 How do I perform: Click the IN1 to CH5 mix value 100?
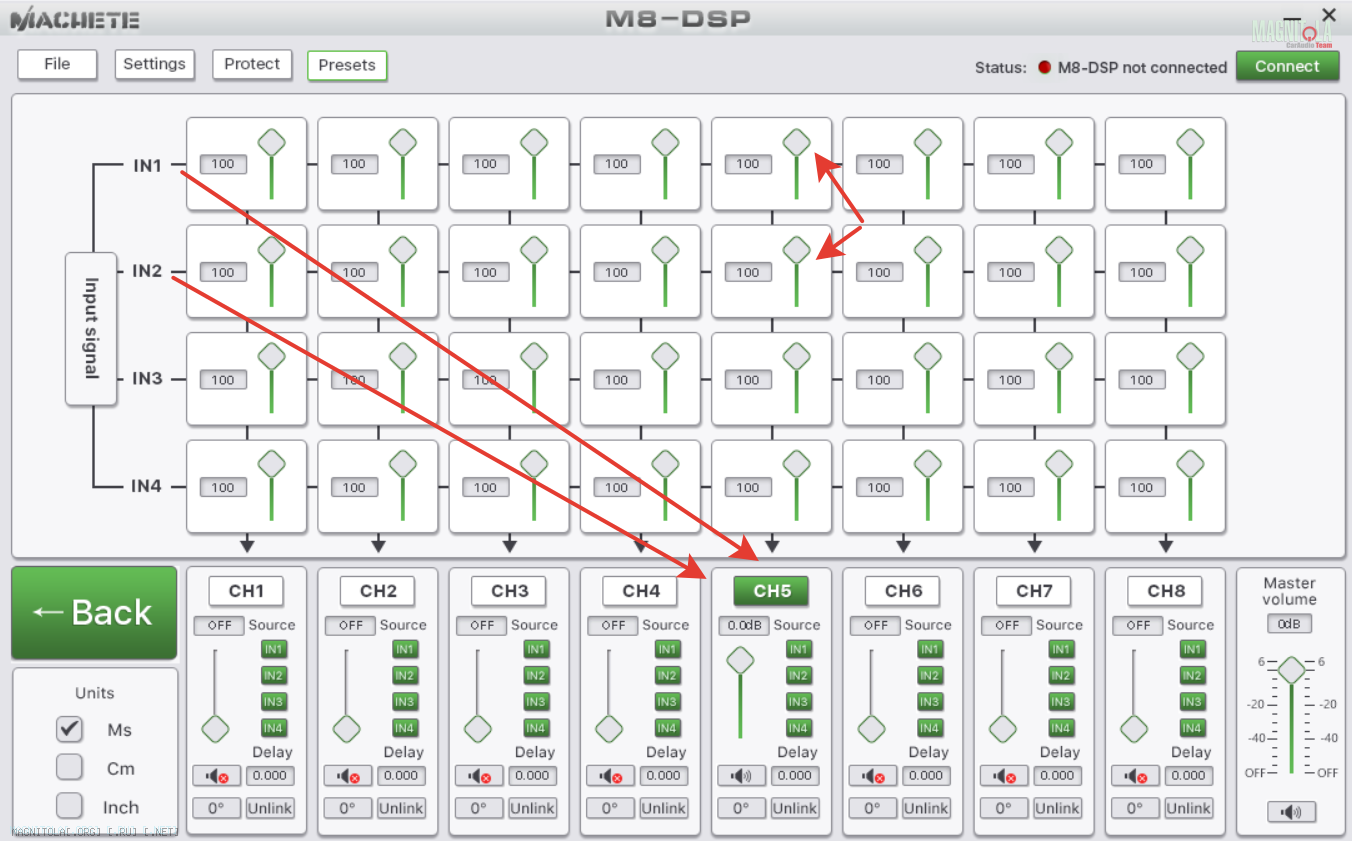click(x=748, y=164)
